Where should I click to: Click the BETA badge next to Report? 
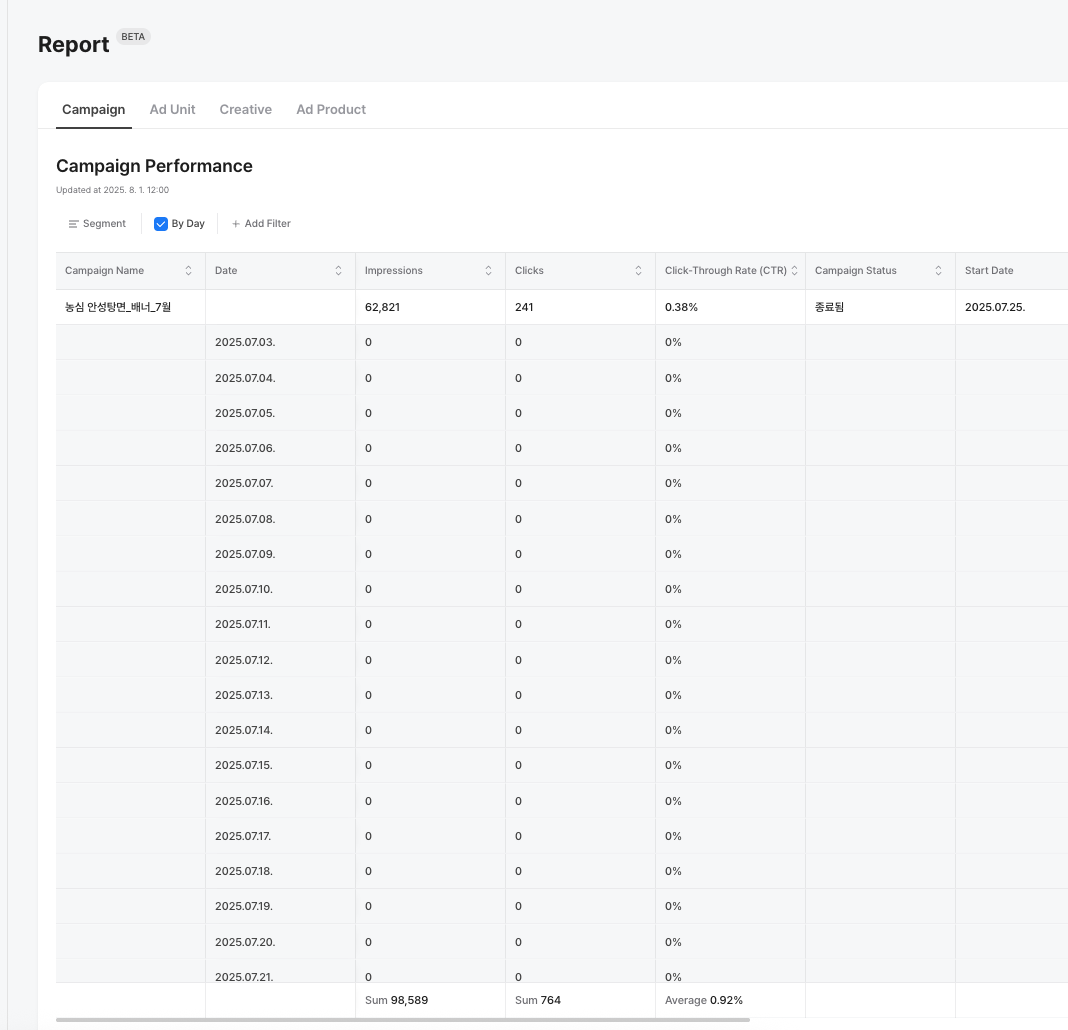coord(133,36)
